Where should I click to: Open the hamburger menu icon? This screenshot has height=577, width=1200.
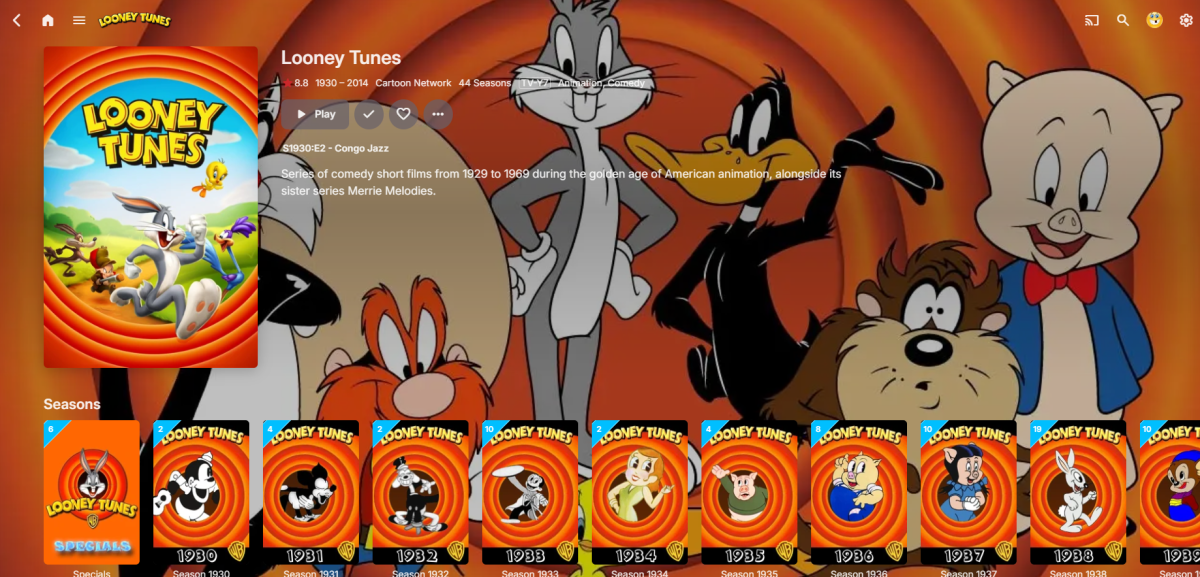(x=79, y=20)
